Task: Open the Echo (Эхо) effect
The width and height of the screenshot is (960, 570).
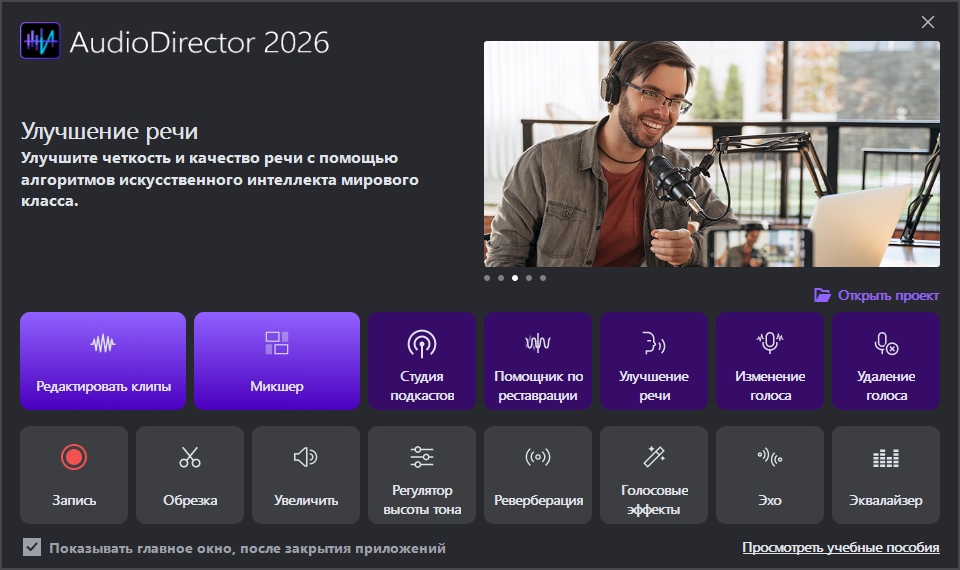Action: click(770, 475)
